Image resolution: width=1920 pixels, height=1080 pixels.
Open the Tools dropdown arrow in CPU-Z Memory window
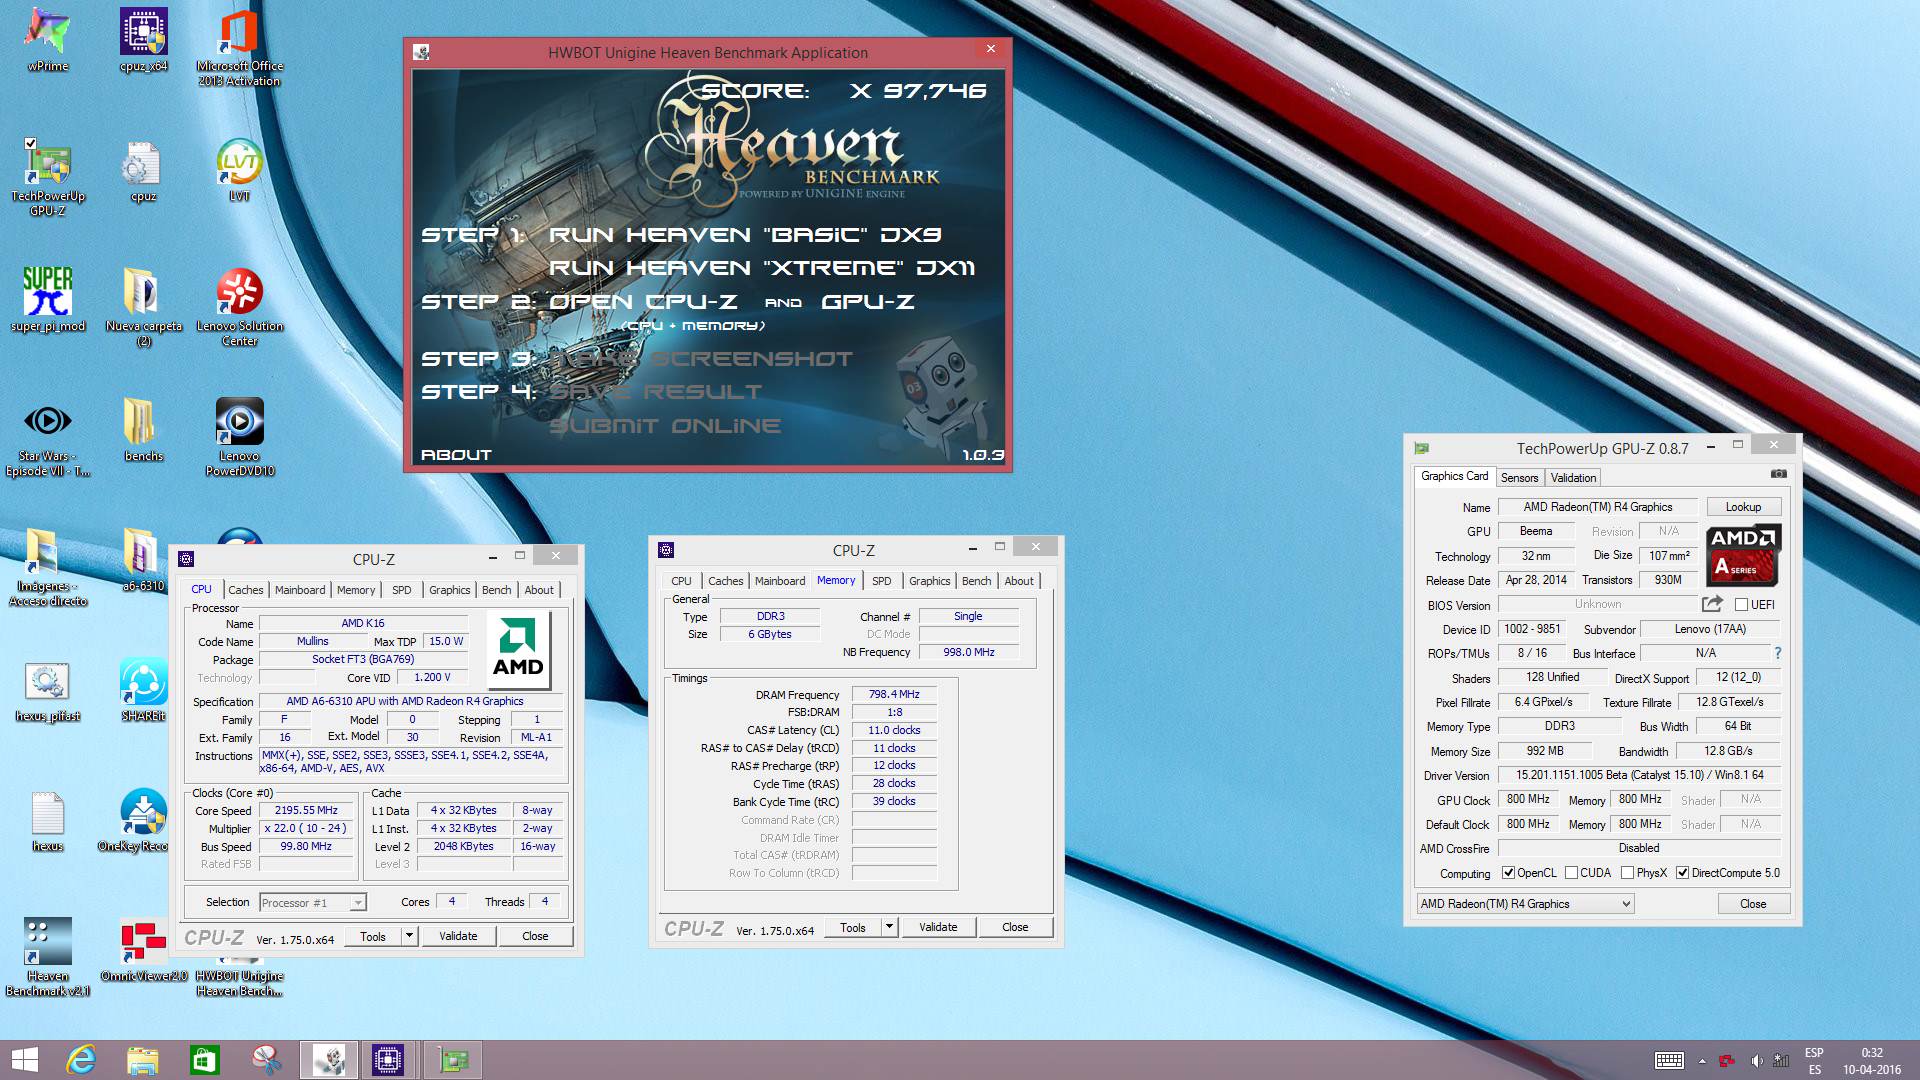[x=888, y=927]
